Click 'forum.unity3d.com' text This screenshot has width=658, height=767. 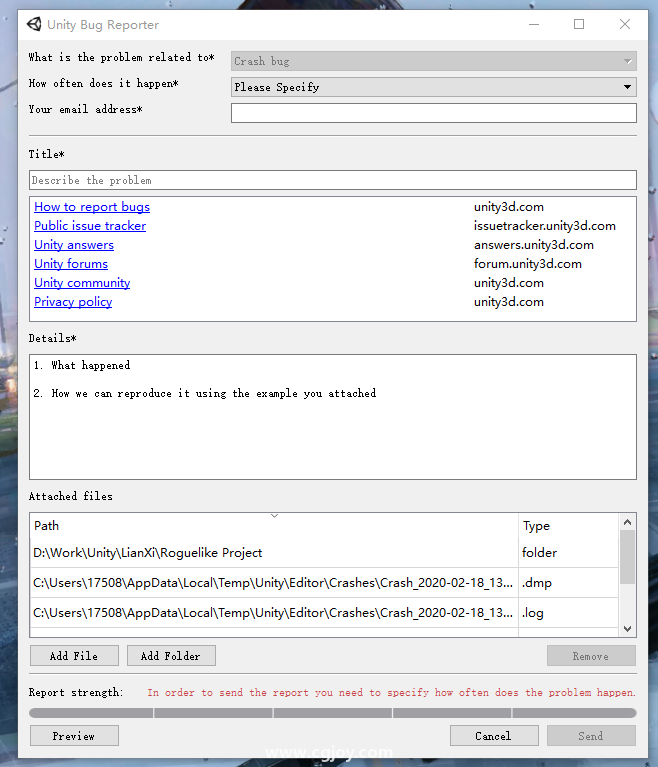point(528,264)
